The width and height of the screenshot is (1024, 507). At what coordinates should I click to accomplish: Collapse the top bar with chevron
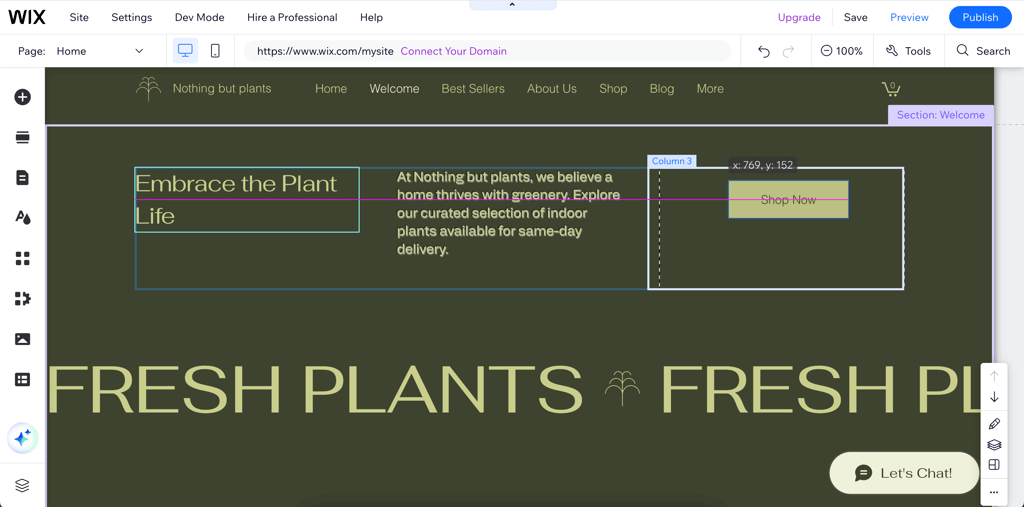tap(512, 5)
